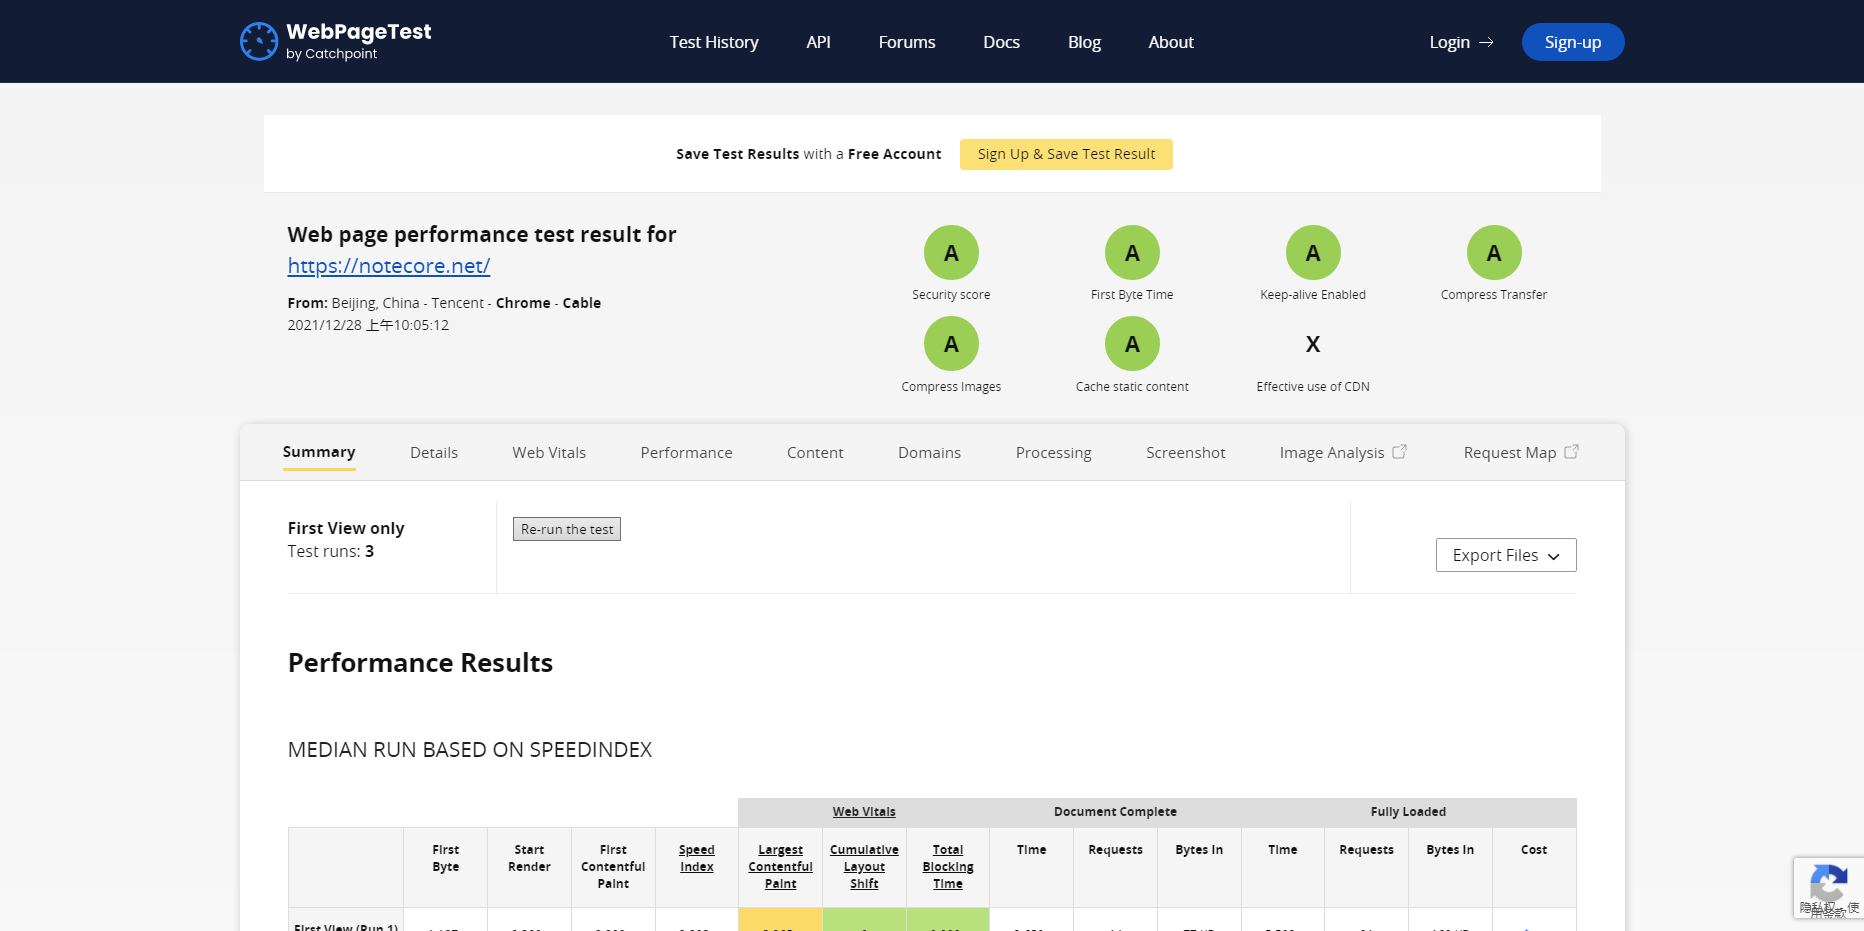Expand the Export Files dropdown
The height and width of the screenshot is (931, 1864).
click(x=1505, y=555)
